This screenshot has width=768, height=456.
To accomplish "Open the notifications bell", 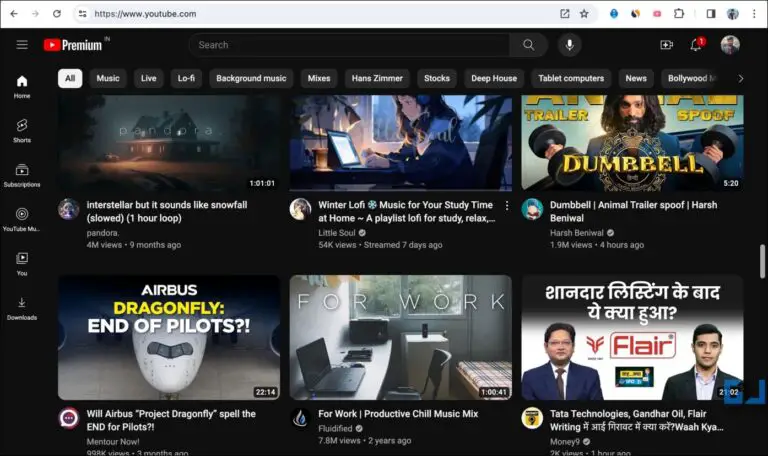I will [x=696, y=45].
